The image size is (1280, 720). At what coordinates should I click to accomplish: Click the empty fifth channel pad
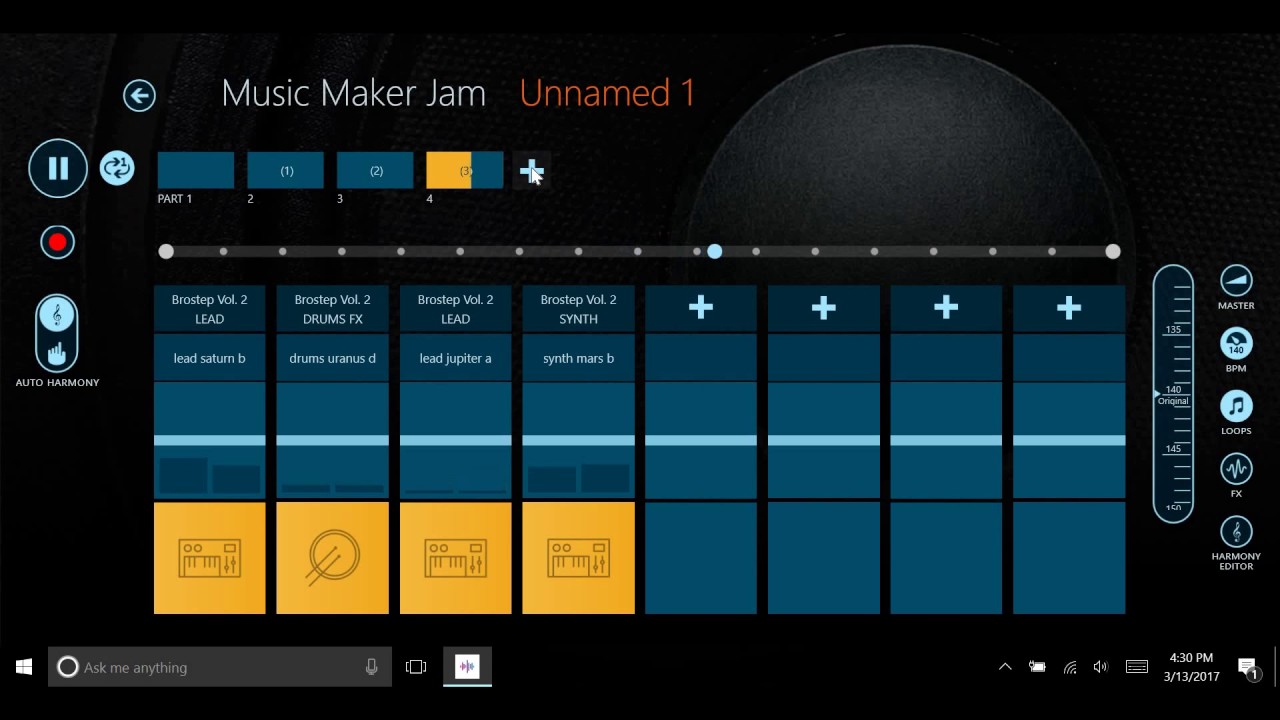(701, 558)
